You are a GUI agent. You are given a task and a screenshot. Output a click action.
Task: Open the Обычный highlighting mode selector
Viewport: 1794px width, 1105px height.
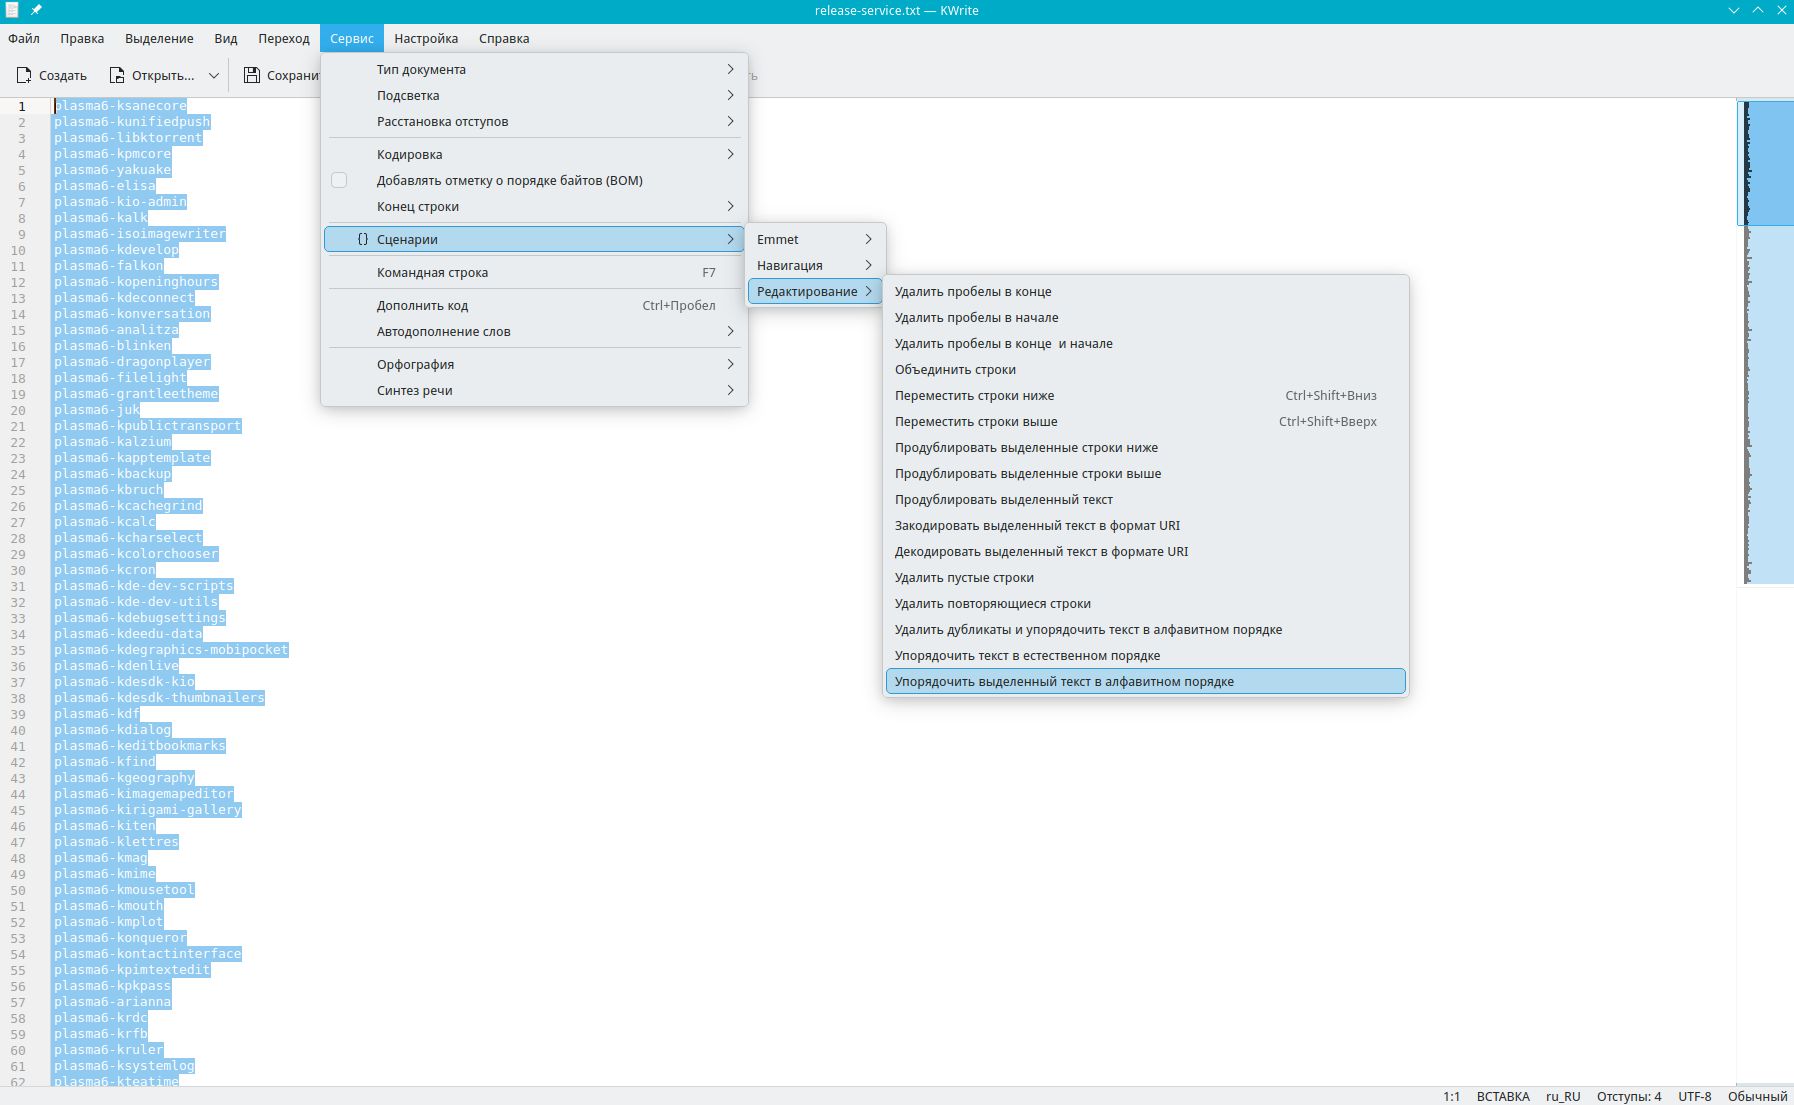[1757, 1097]
